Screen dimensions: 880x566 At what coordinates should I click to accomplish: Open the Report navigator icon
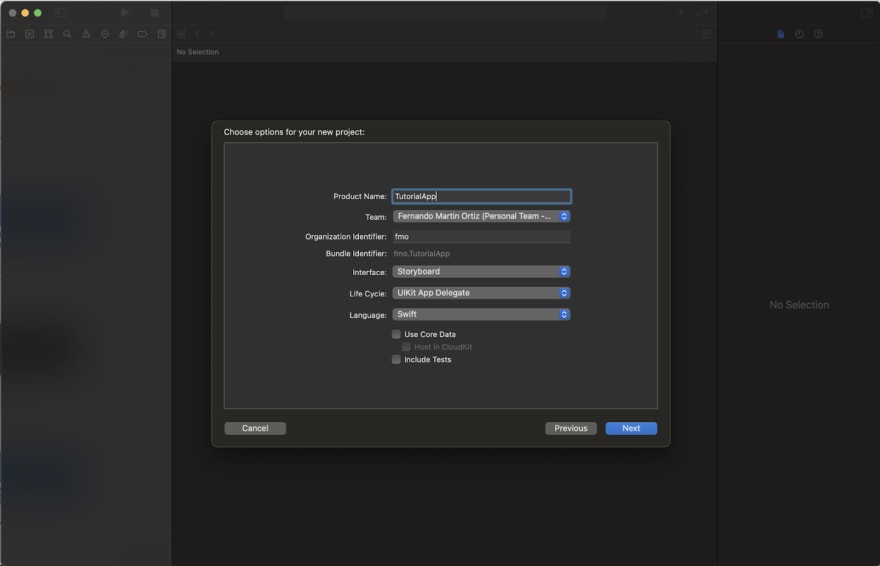coord(162,34)
